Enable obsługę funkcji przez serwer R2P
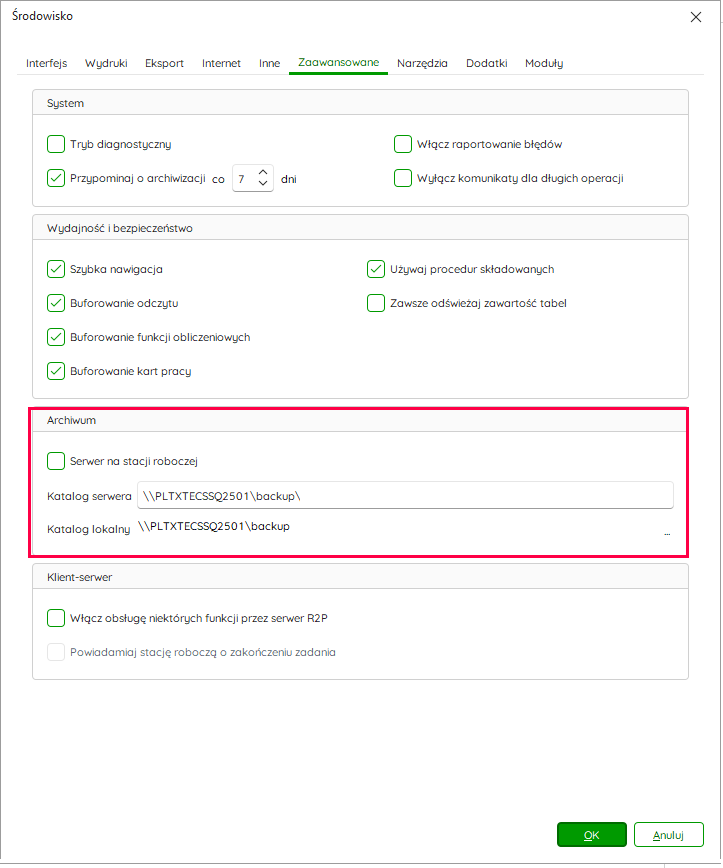The width and height of the screenshot is (723, 868). 56,618
